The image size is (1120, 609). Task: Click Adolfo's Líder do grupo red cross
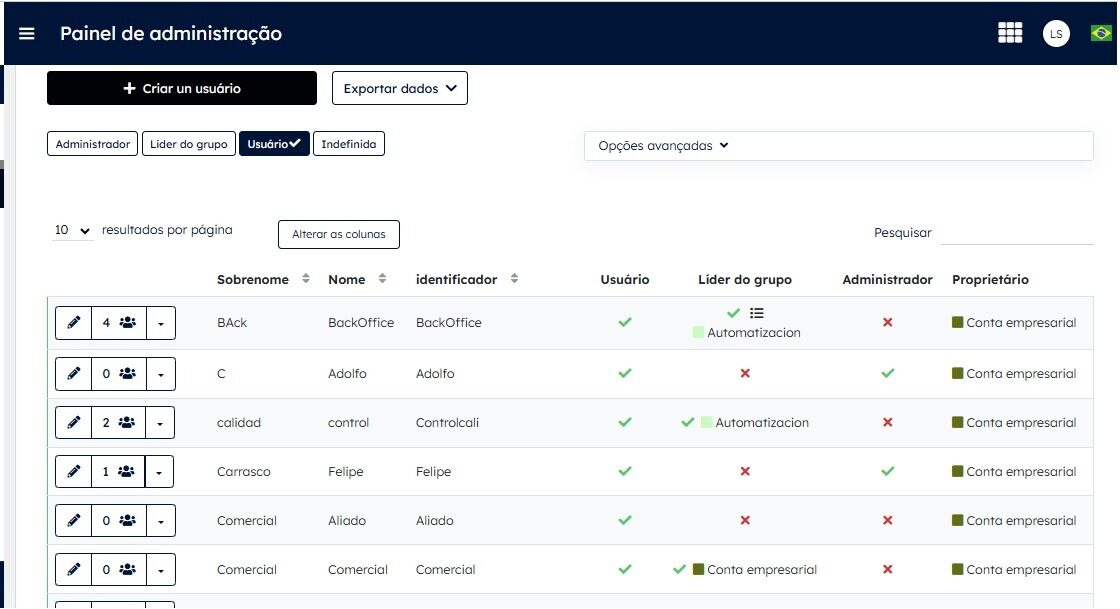[745, 373]
